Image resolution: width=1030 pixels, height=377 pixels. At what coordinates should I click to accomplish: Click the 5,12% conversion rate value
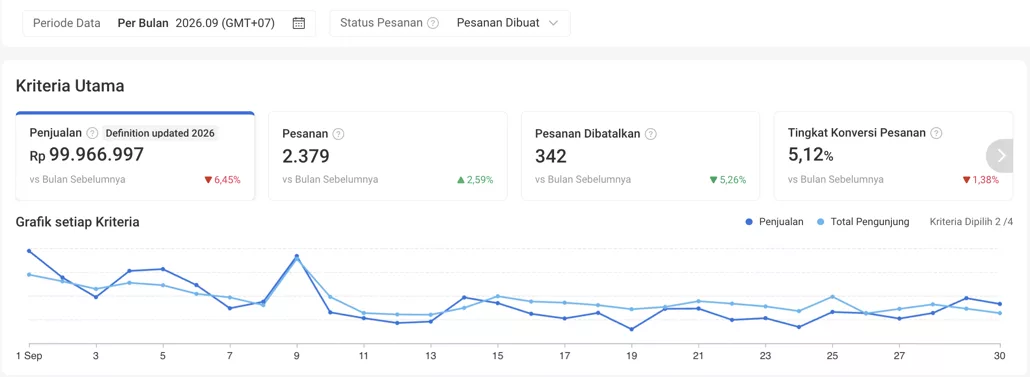point(811,155)
